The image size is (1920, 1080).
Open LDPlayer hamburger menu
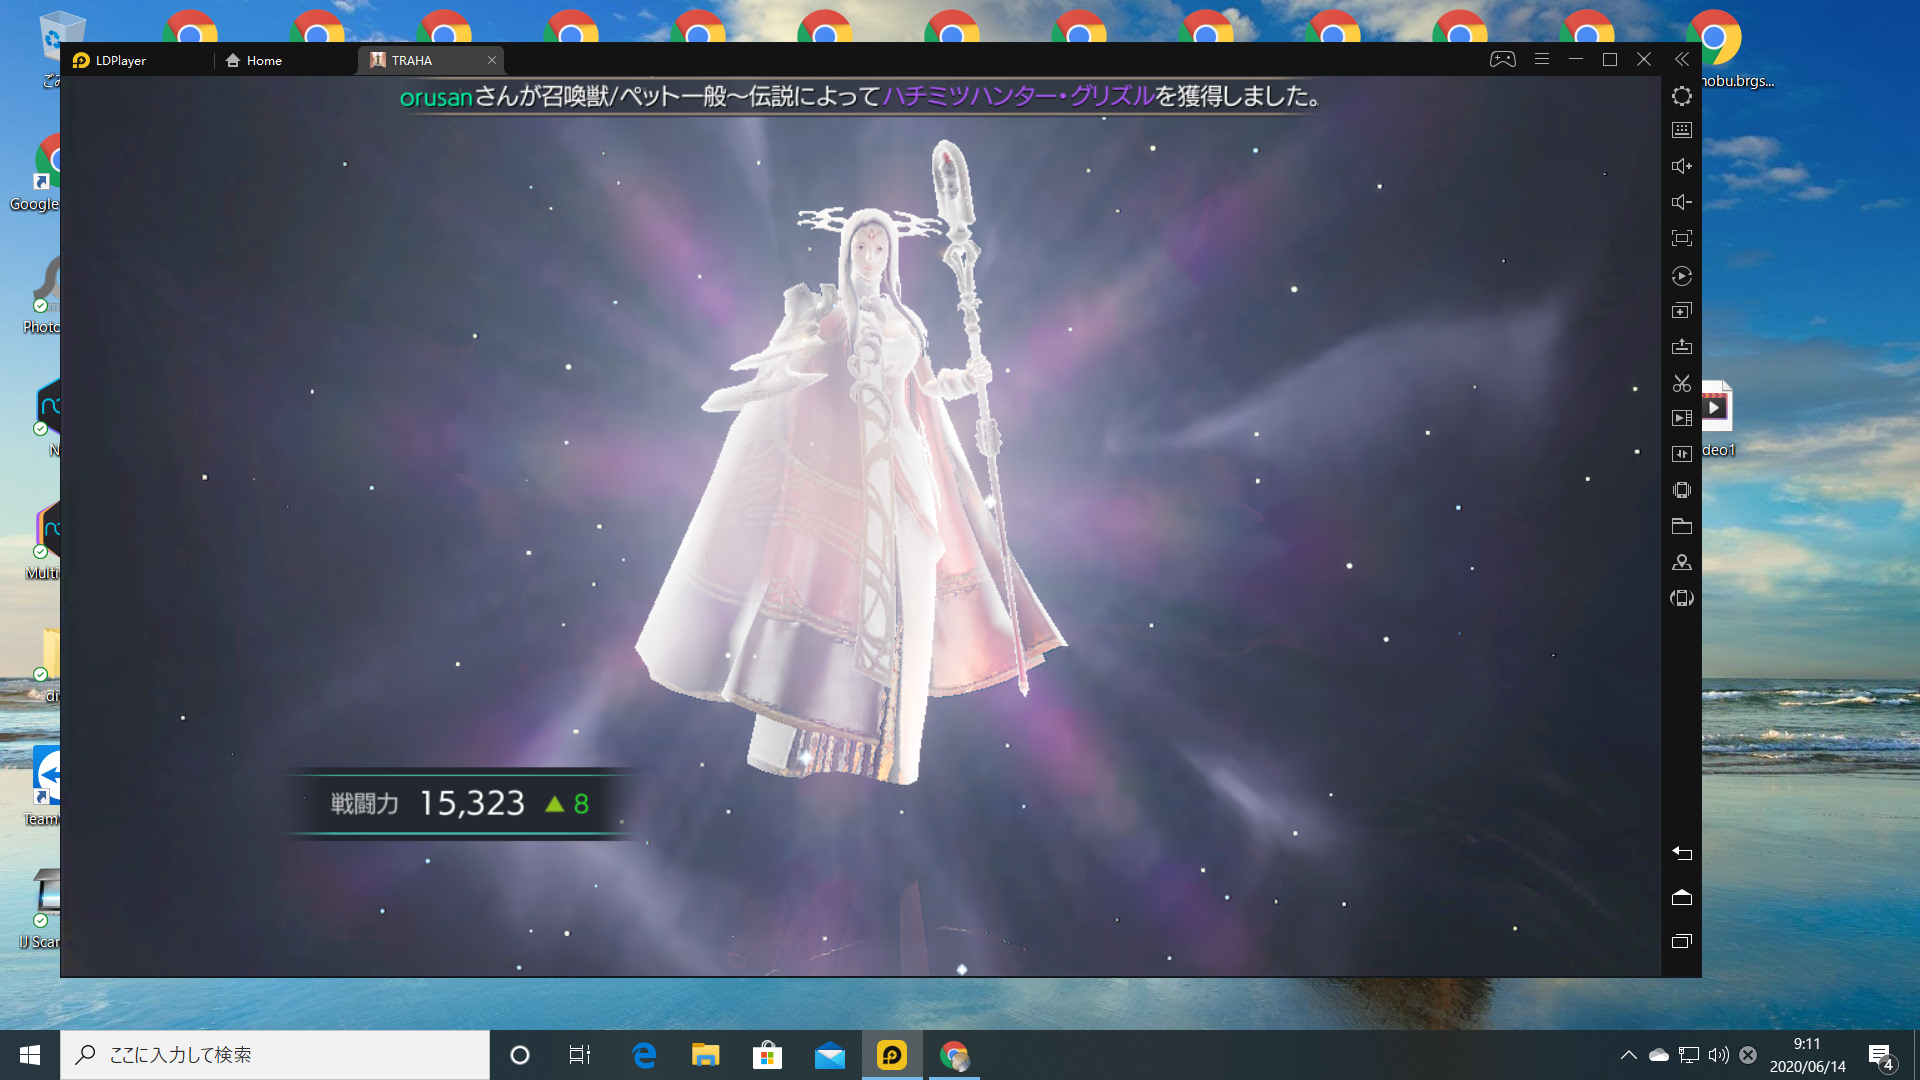1542,59
